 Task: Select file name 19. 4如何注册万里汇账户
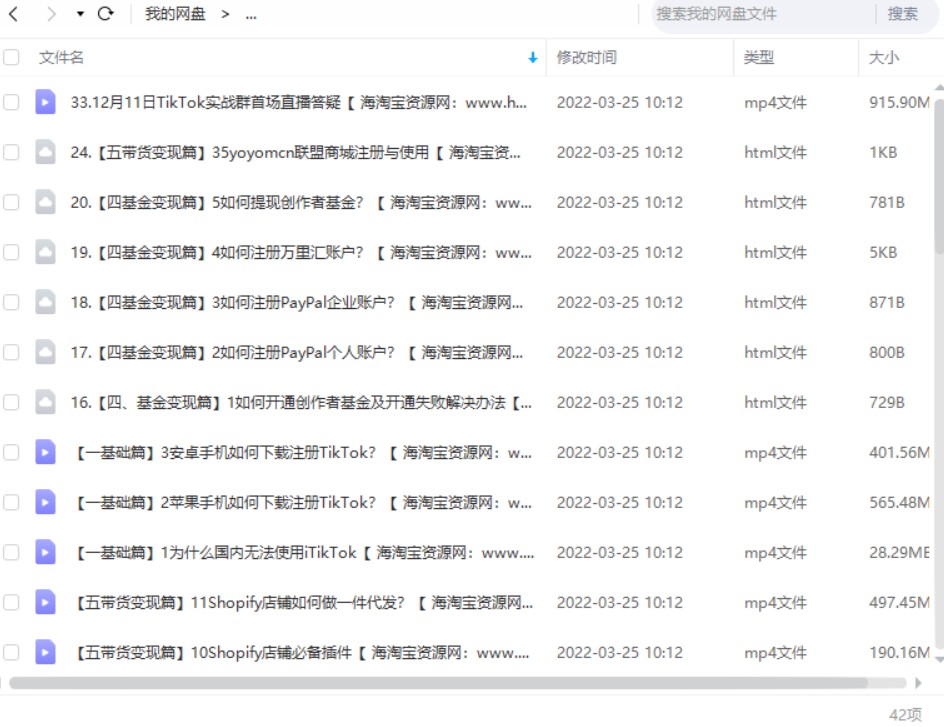pyautogui.click(x=301, y=253)
